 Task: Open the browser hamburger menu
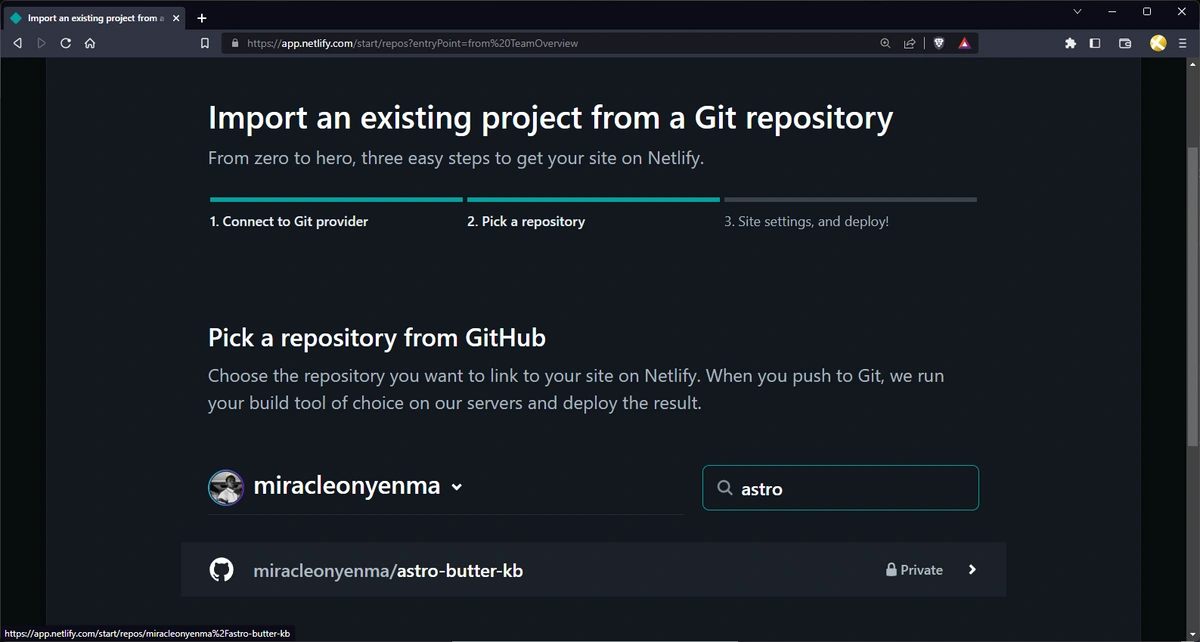(x=1182, y=43)
